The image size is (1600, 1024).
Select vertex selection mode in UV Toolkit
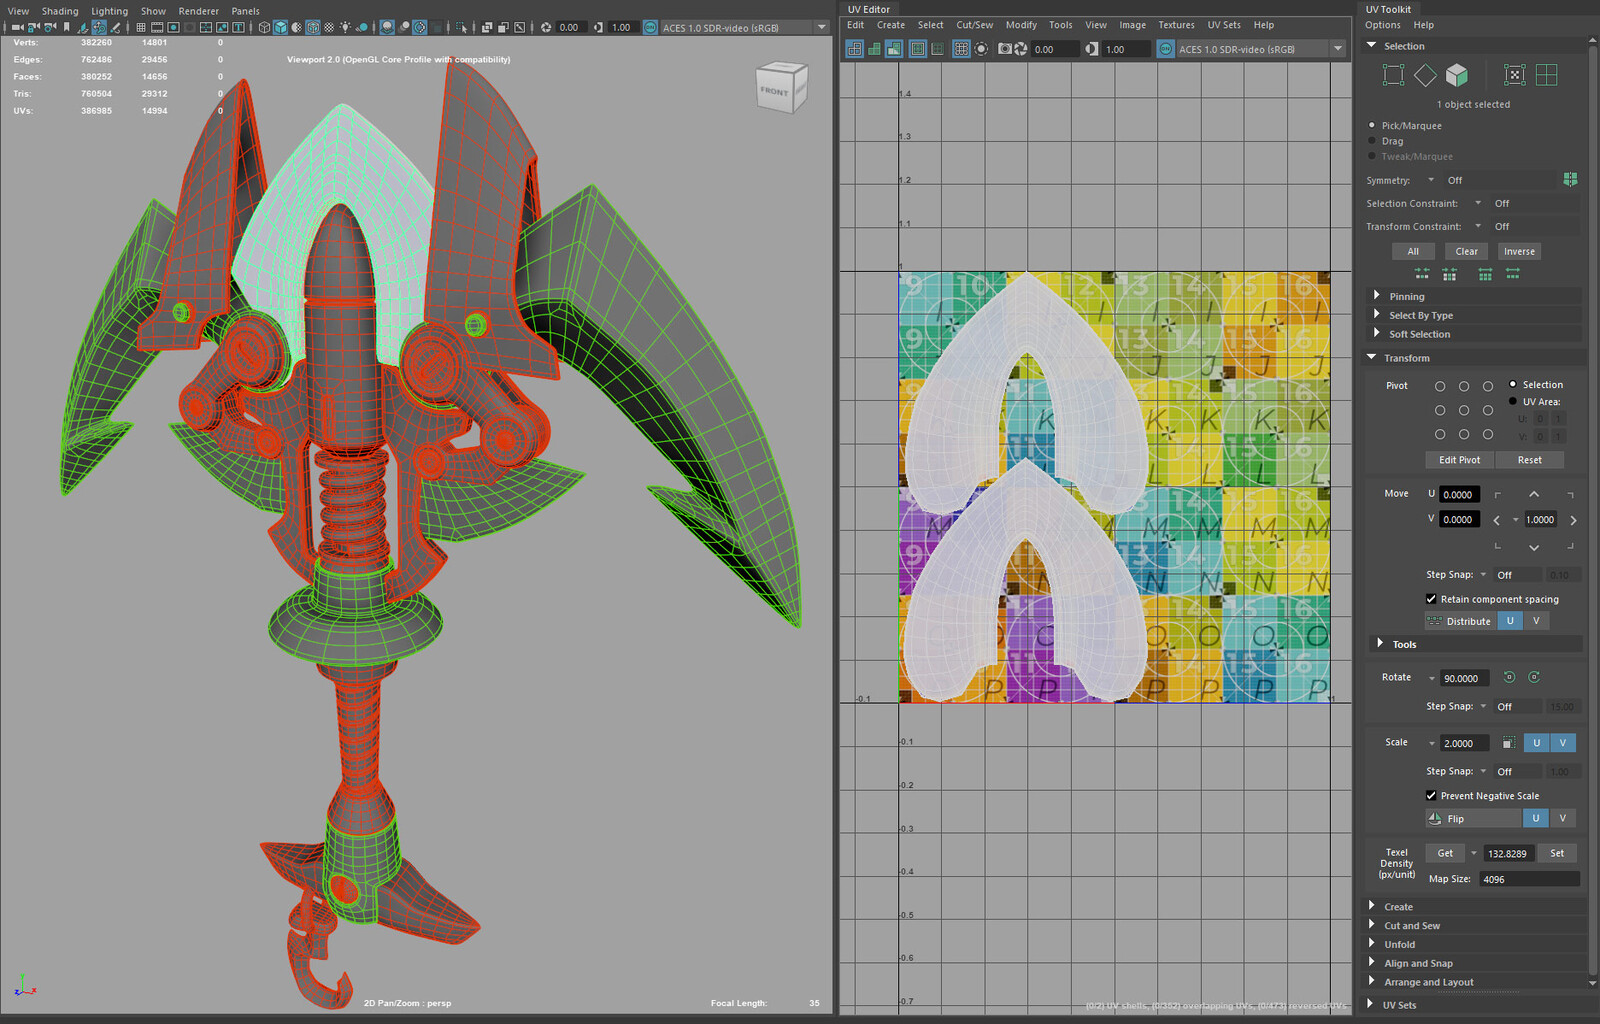click(1393, 74)
